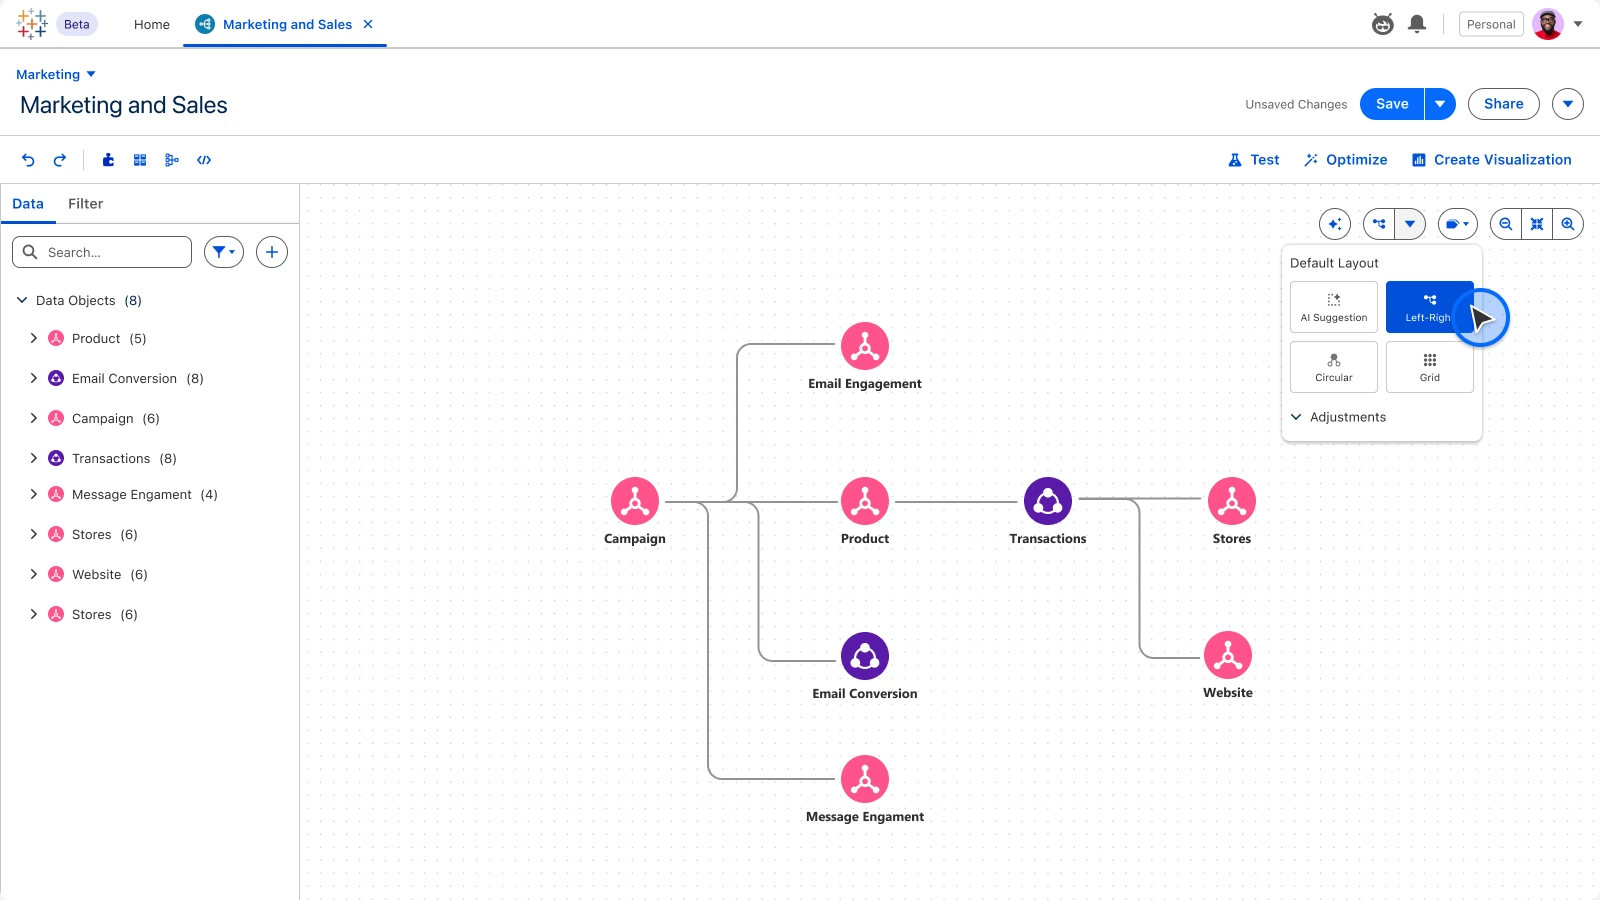Viewport: 1600px width, 900px height.
Task: Select the Message Engament (4) tree row
Action: (150, 494)
